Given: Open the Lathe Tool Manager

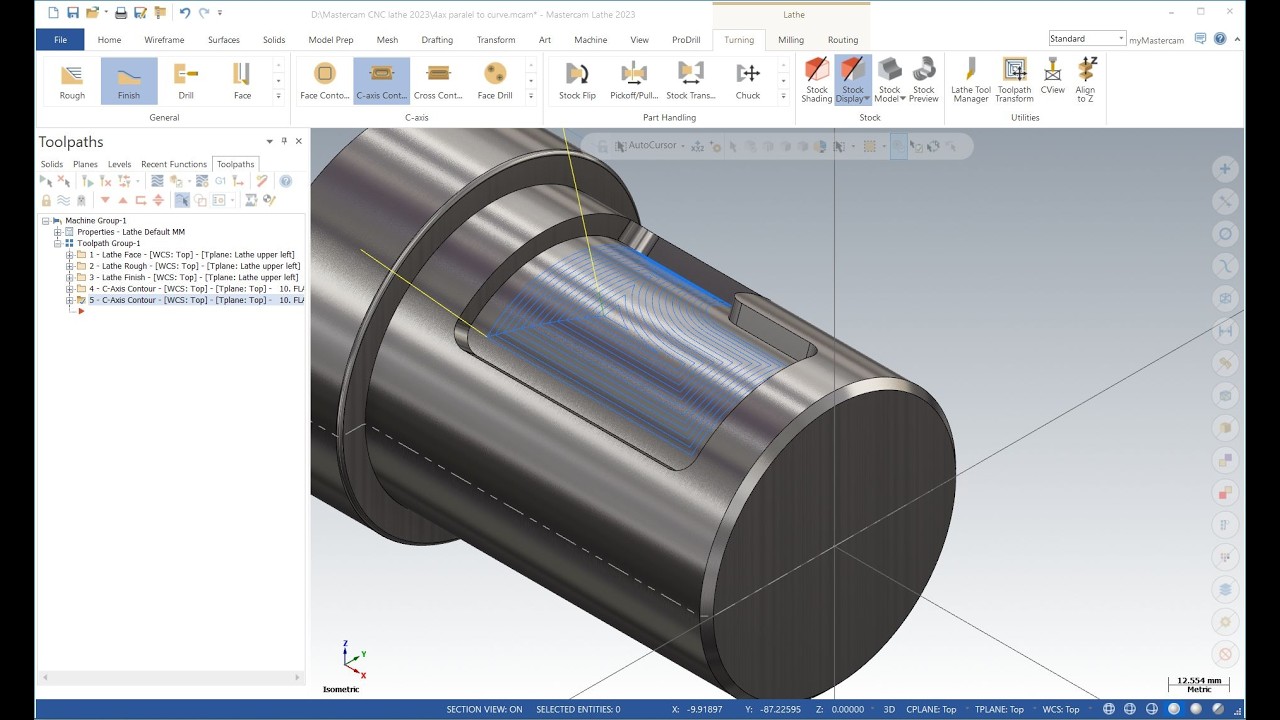Looking at the screenshot, I should coord(970,80).
